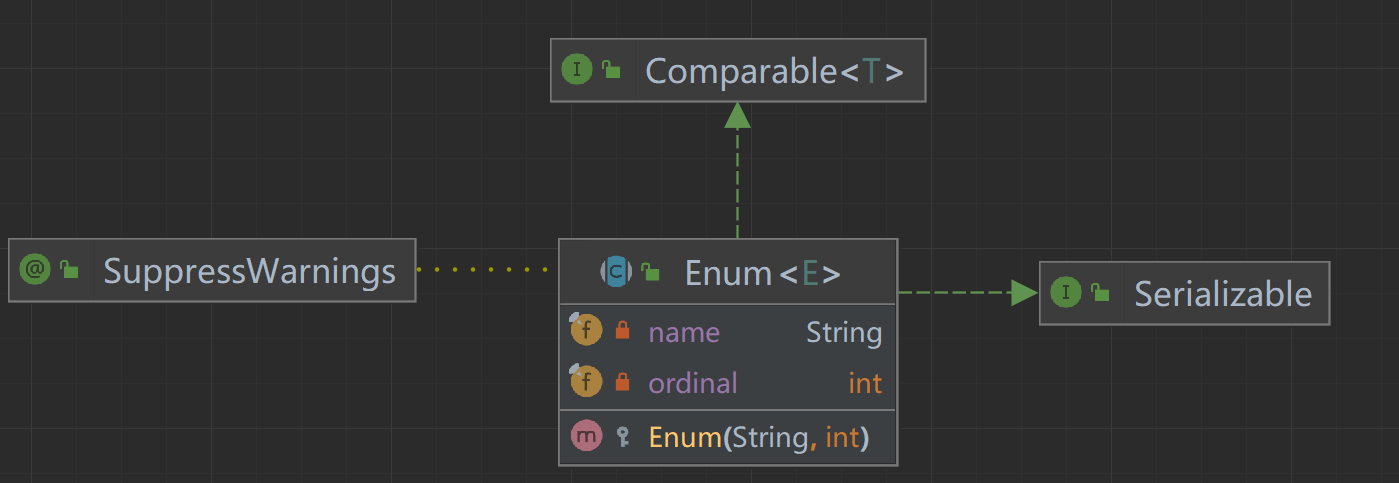
Task: Click the field icon next to name
Action: point(586,331)
